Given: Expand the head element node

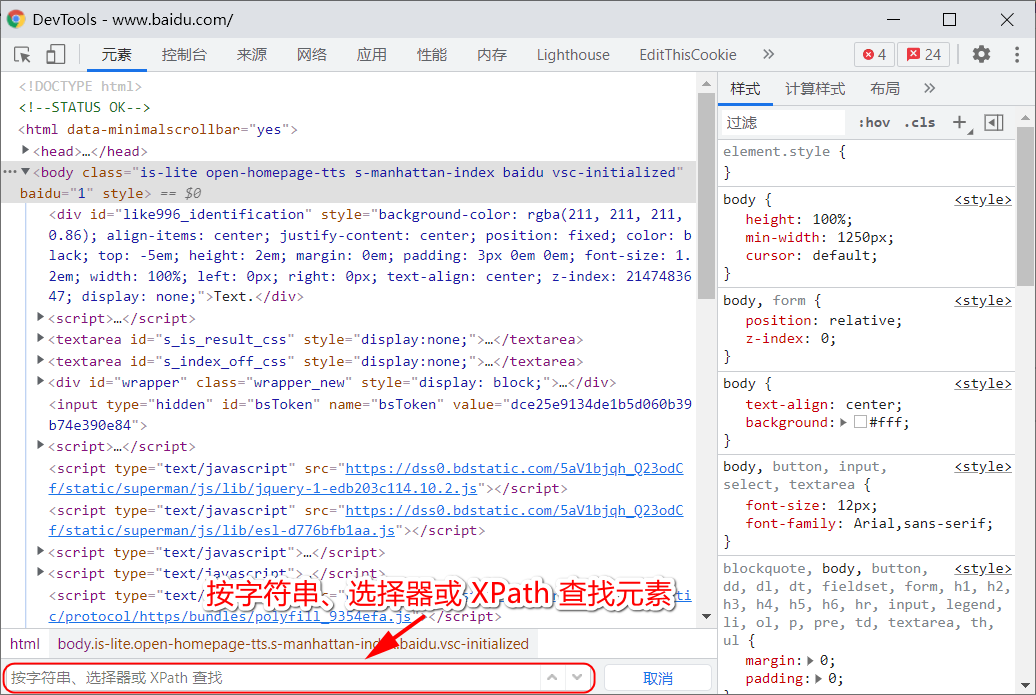Looking at the screenshot, I should pyautogui.click(x=25, y=150).
